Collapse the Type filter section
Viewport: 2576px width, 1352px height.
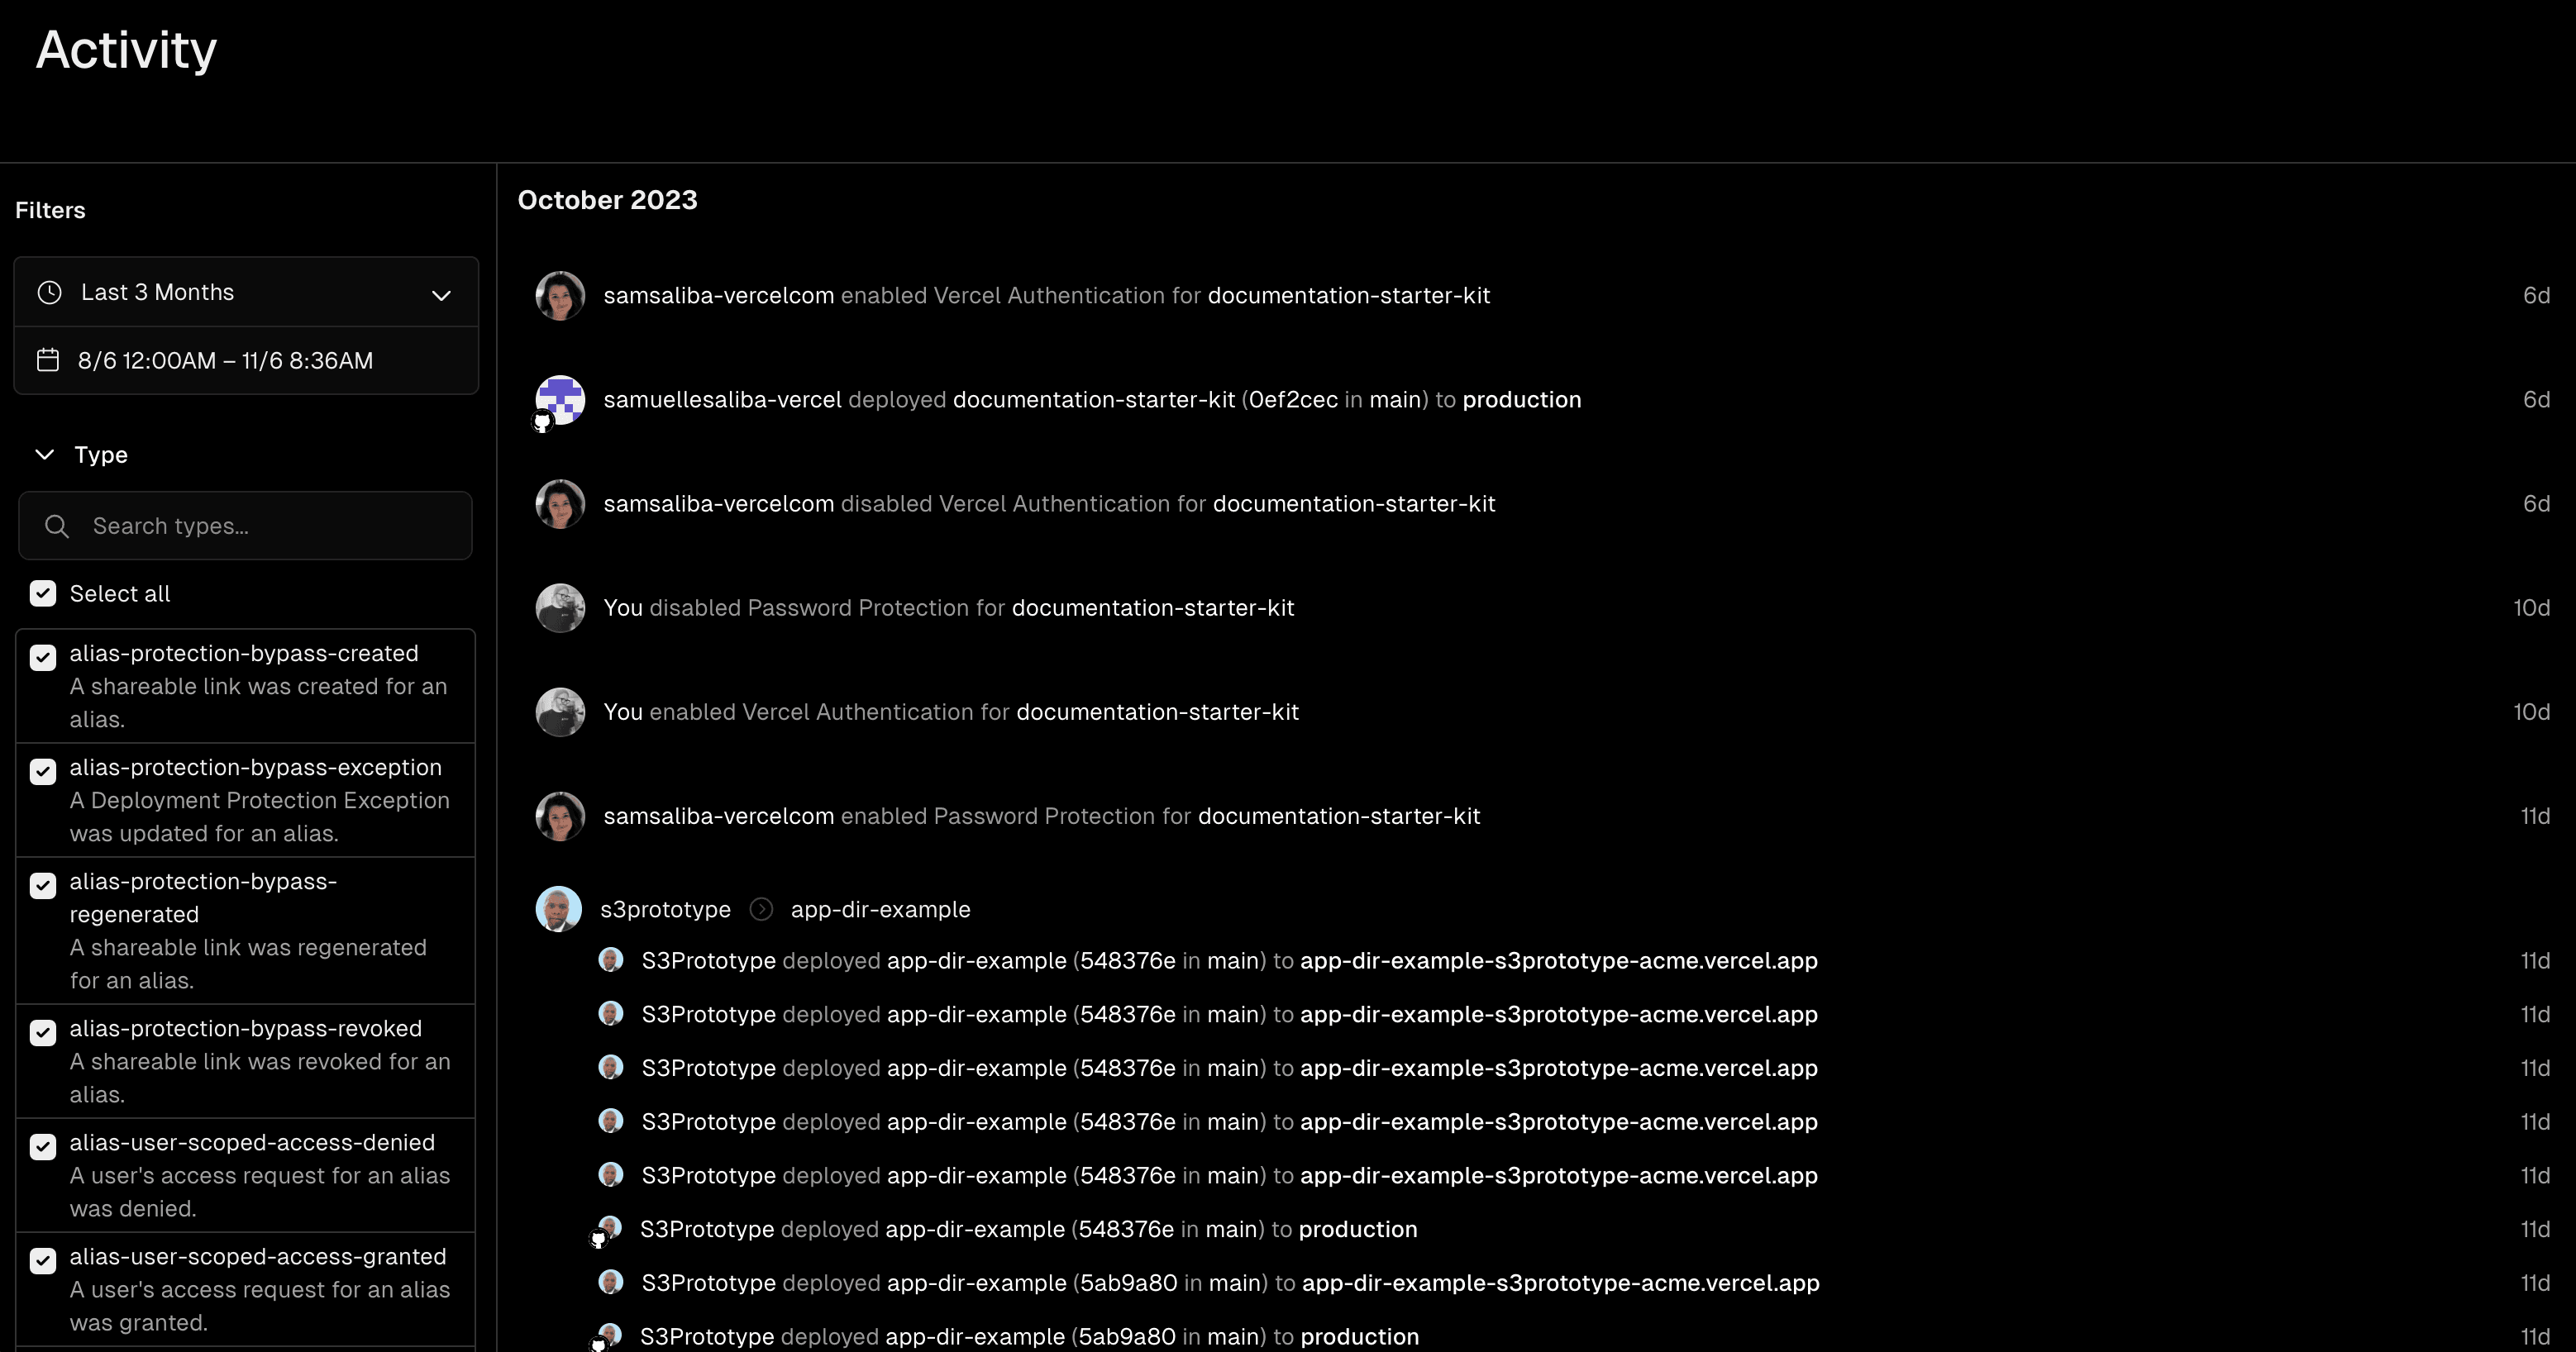45,455
